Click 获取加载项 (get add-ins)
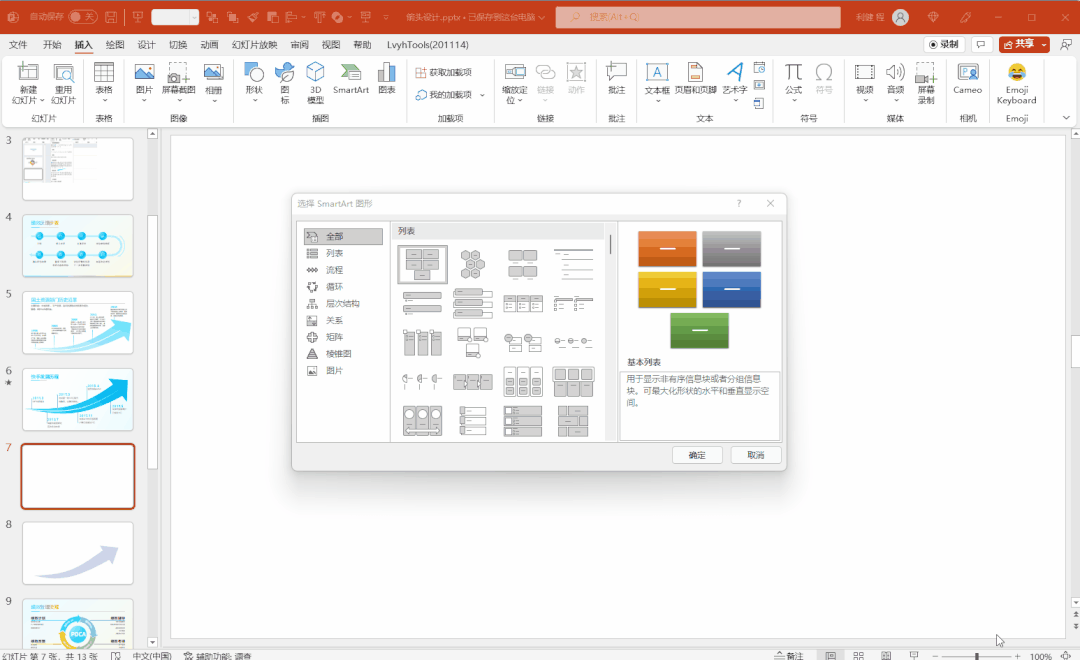Screen dimensions: 1080x660 click(x=444, y=72)
